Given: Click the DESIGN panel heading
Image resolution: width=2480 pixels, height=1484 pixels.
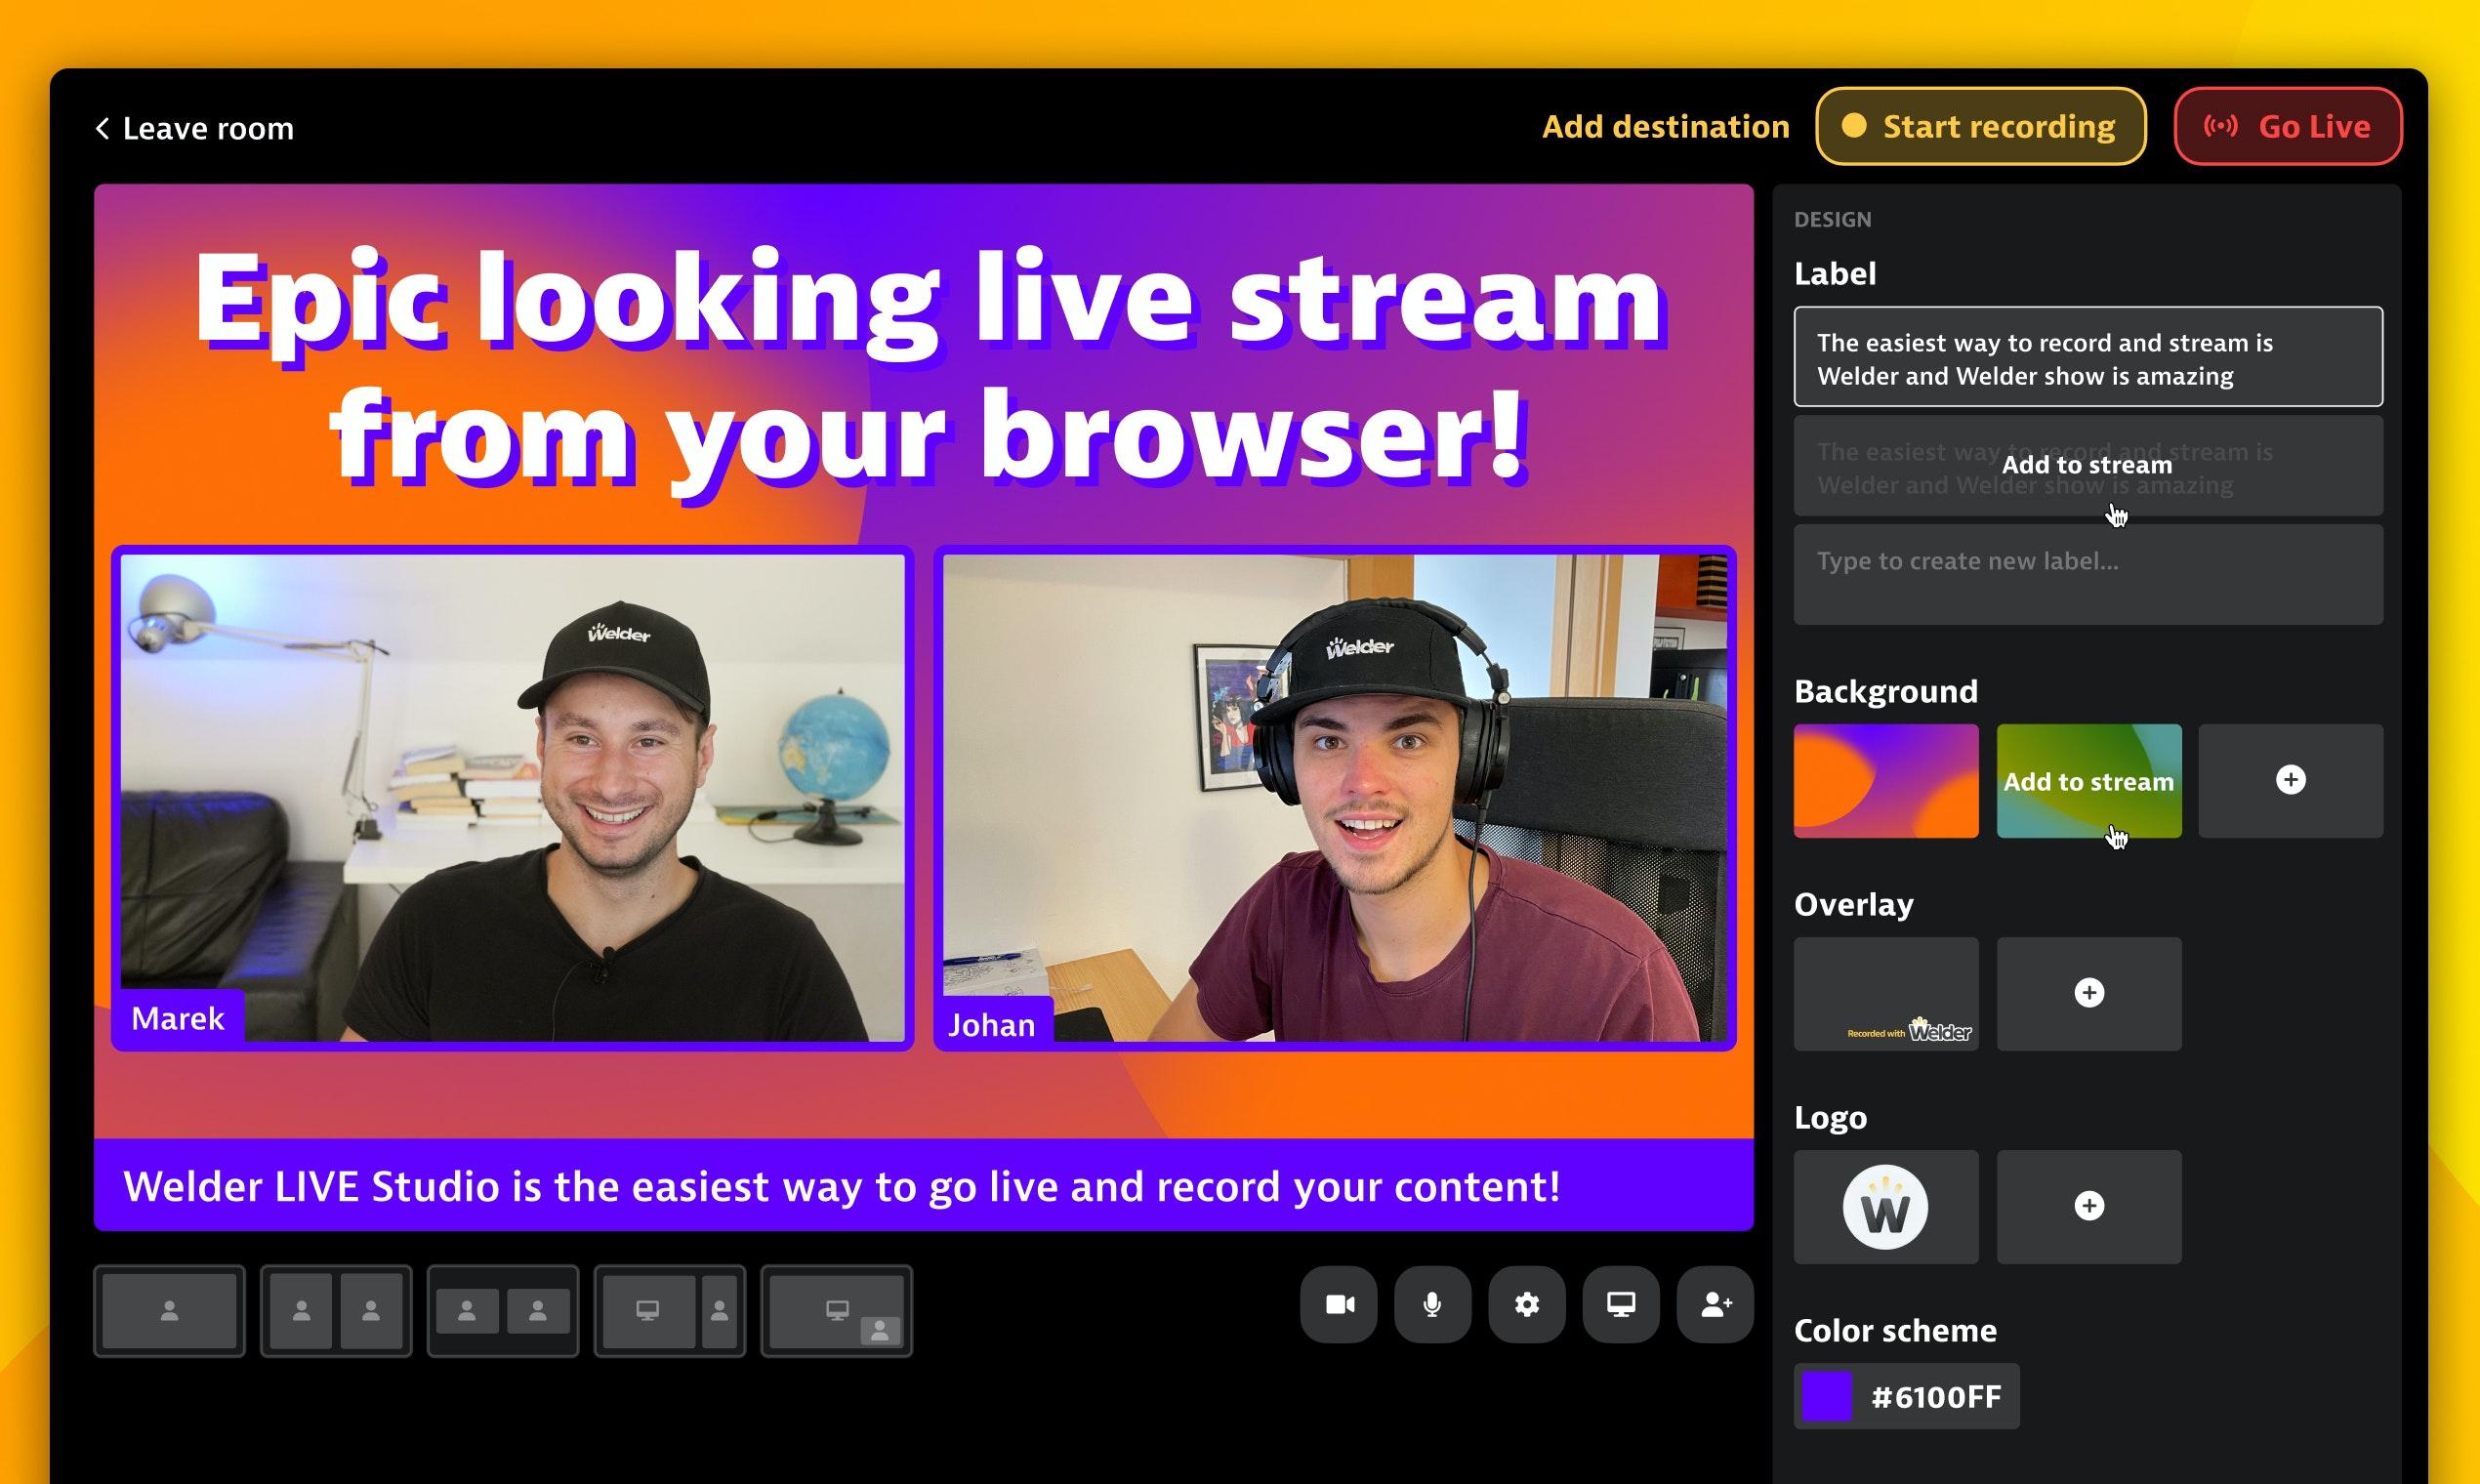Looking at the screenshot, I should point(1832,220).
